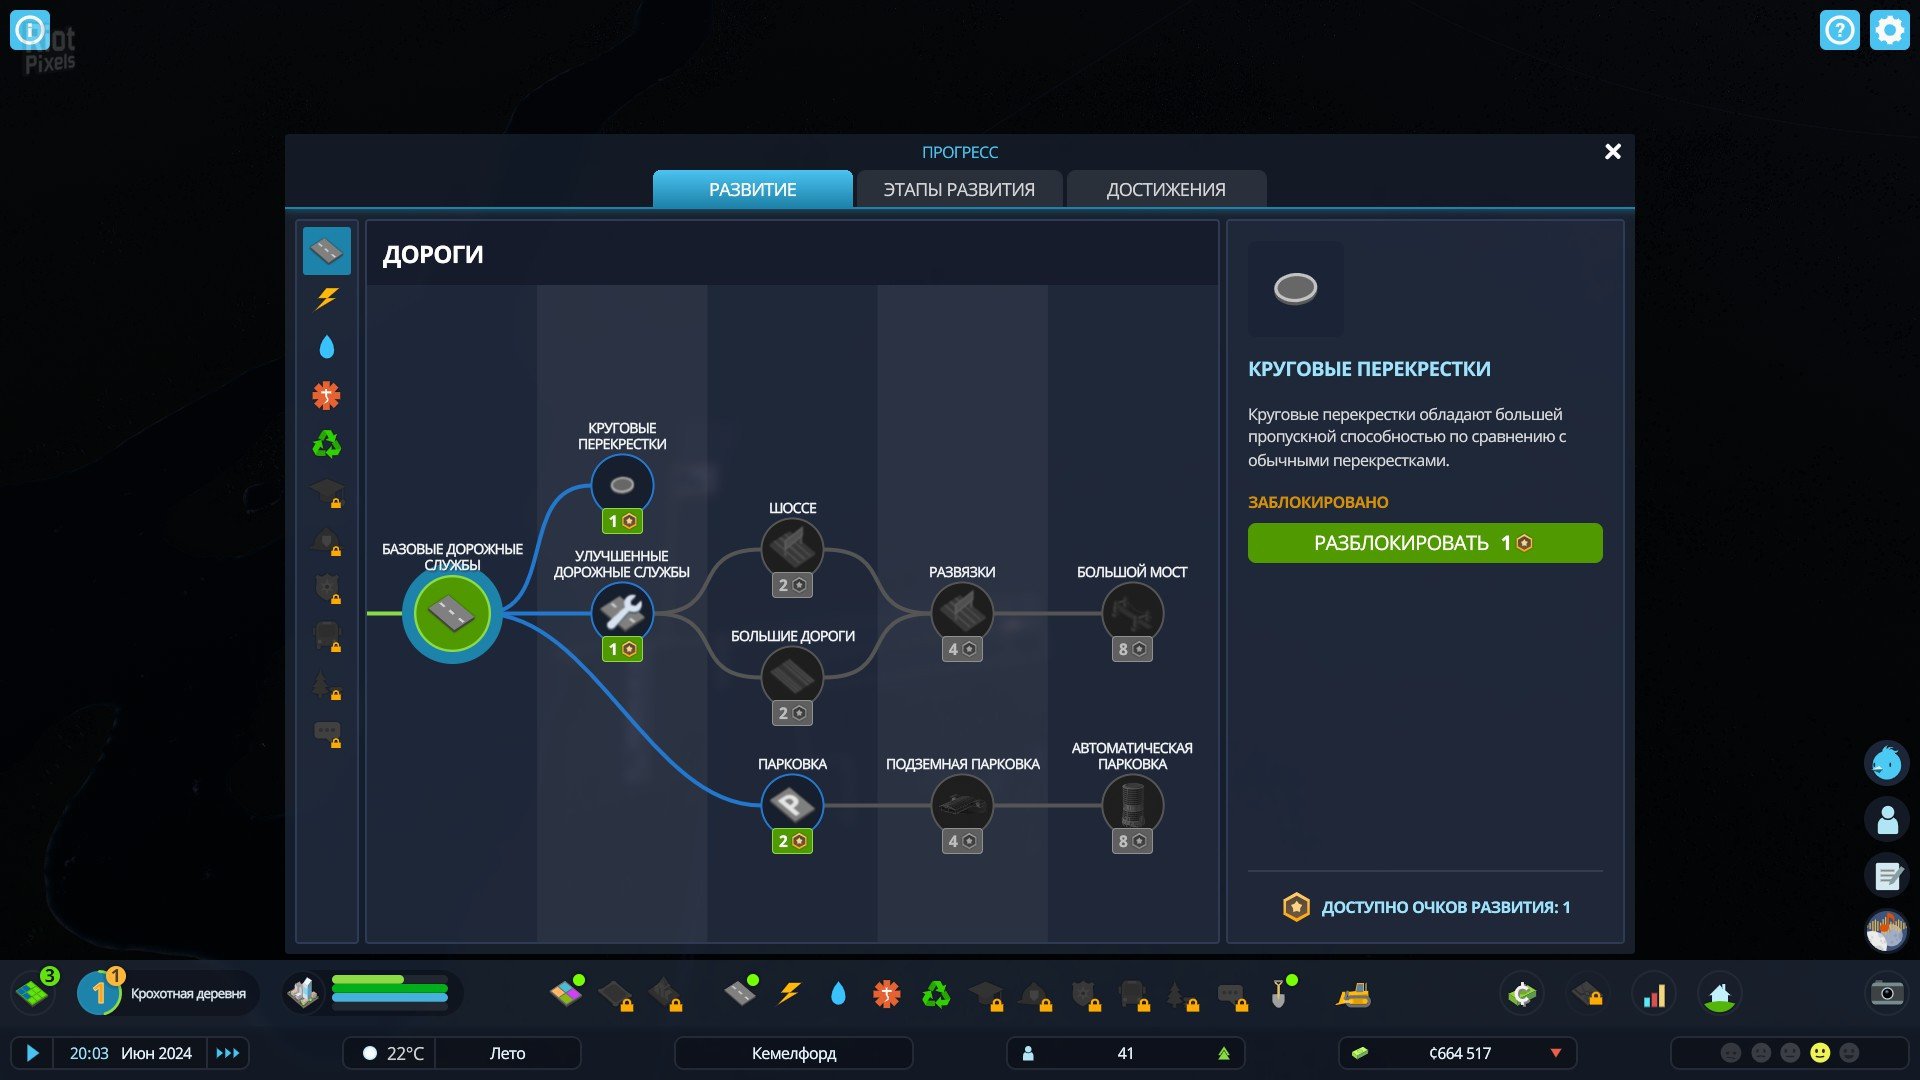Click the bulldozer tool in bottom toolbar
1920x1080 pixels.
tap(1353, 994)
